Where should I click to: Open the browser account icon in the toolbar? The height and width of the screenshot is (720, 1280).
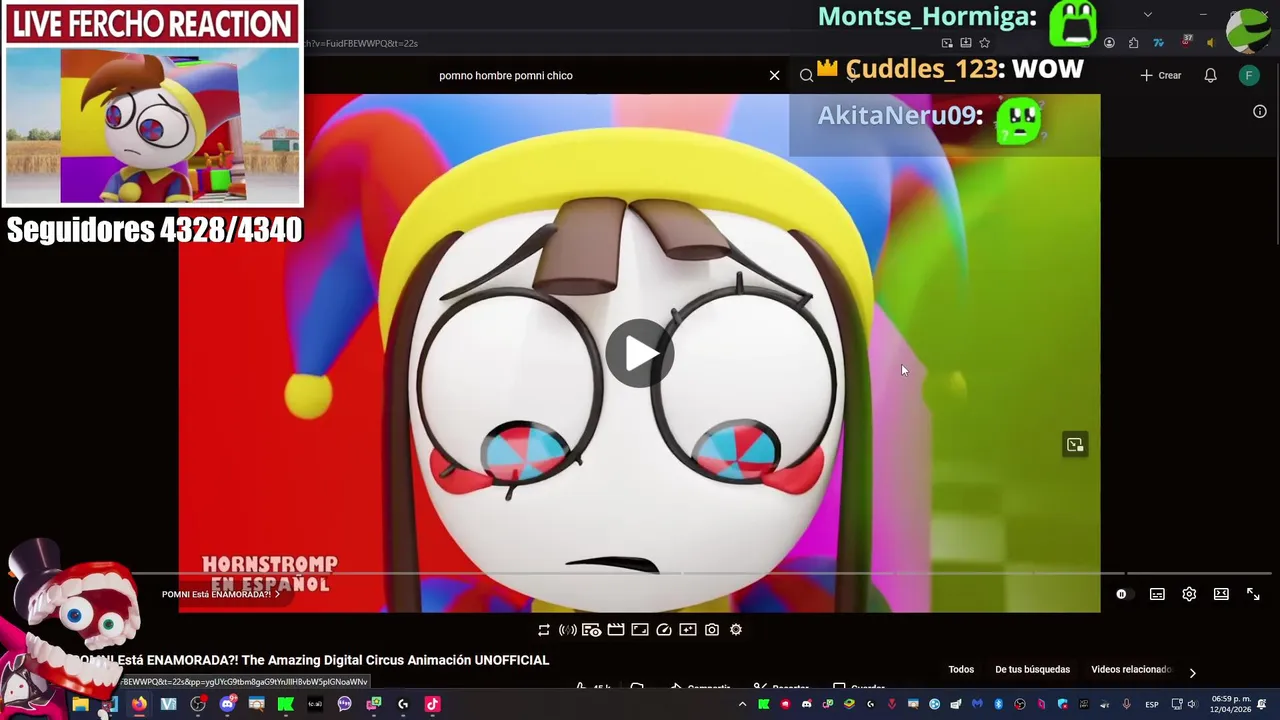pyautogui.click(x=1109, y=43)
